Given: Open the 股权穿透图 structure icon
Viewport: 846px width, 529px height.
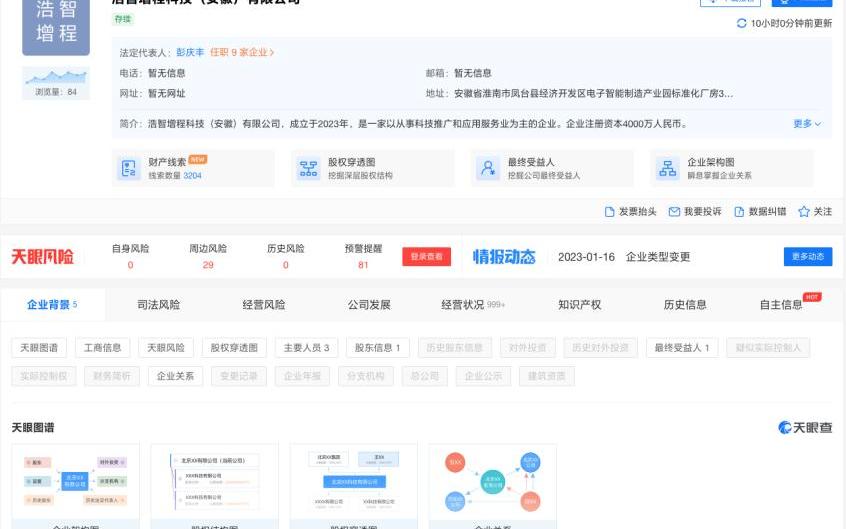Looking at the screenshot, I should click(308, 168).
